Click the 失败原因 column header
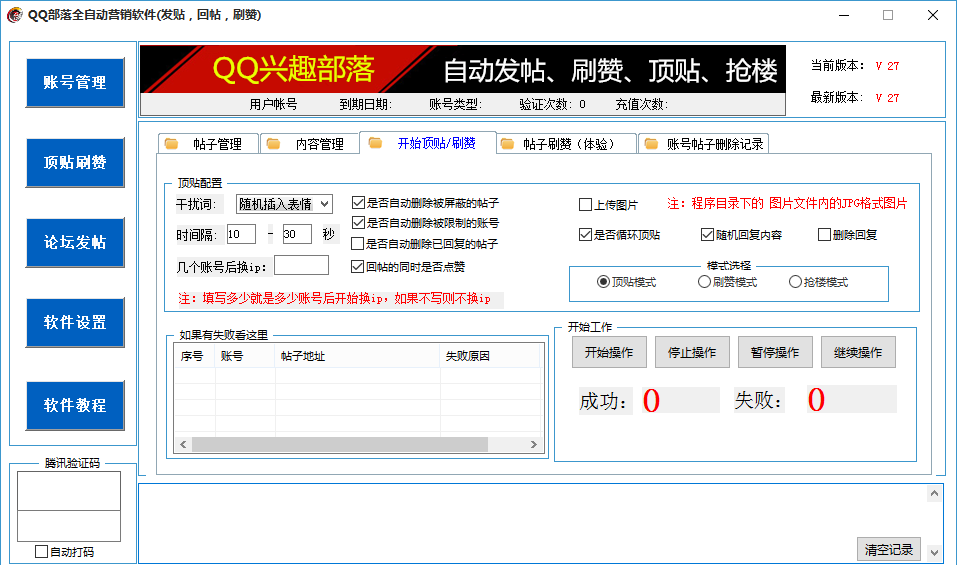Viewport: 957px width, 588px height. coord(490,356)
